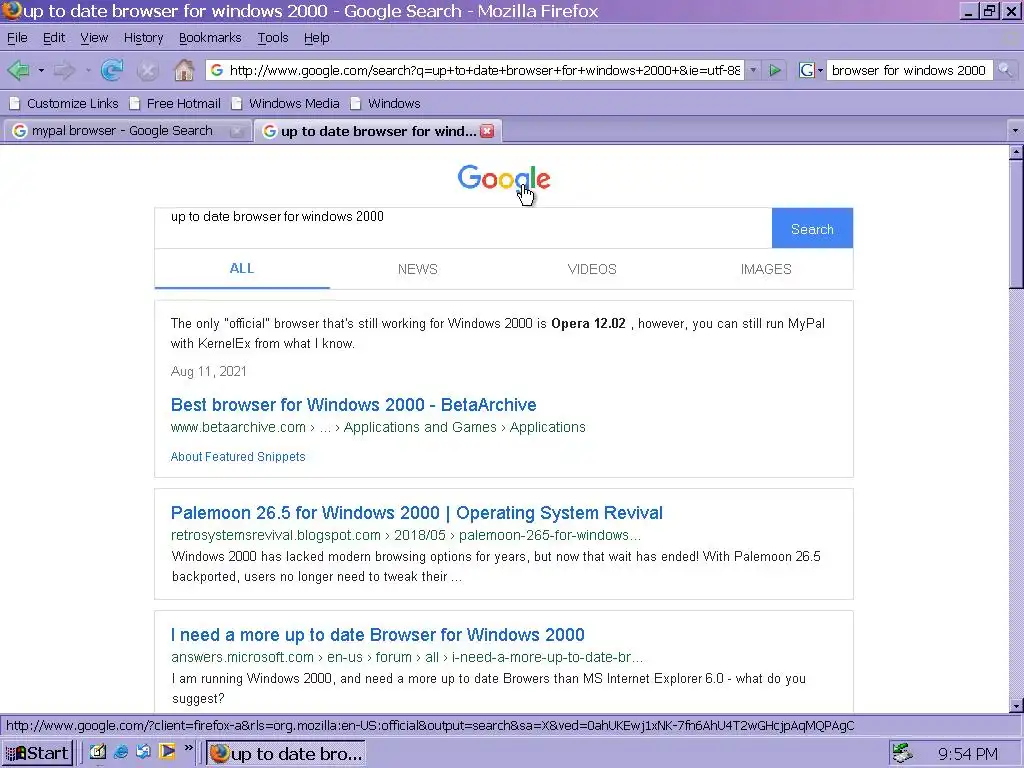1024x768 pixels.
Task: Click the Back navigation arrow
Action: (18, 70)
